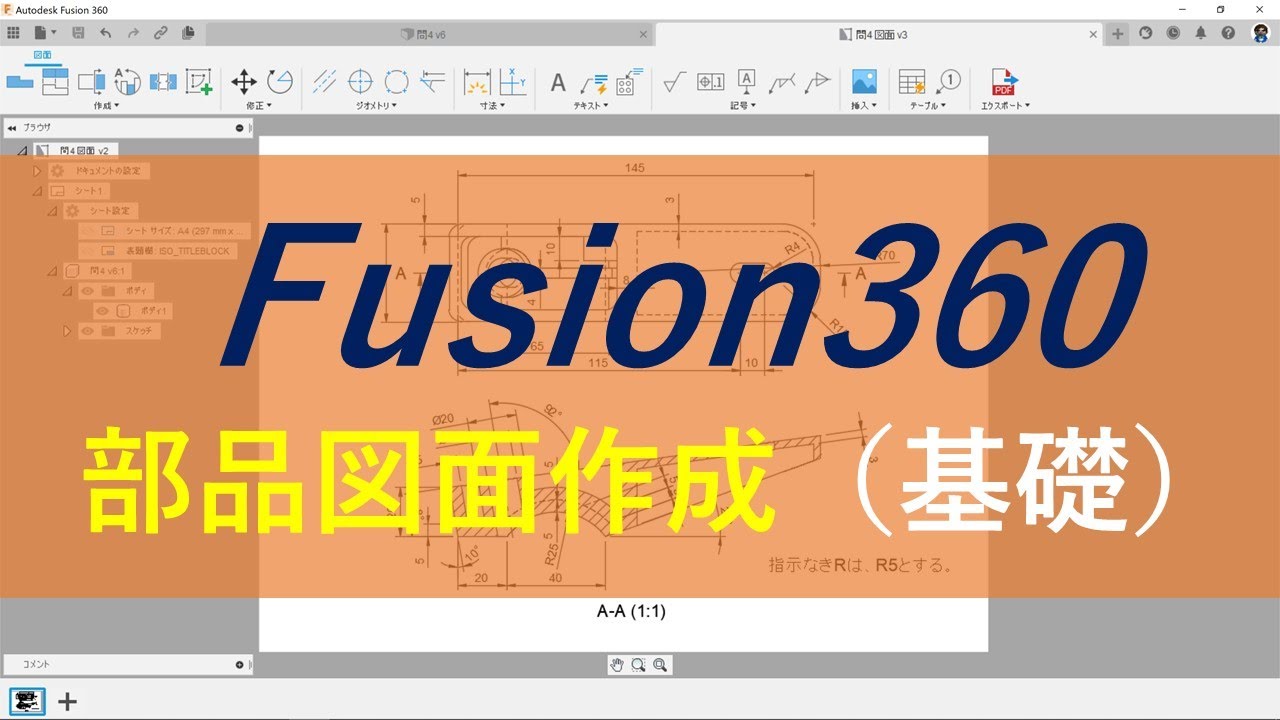
Task: Select the Ordinate Dimension tool
Action: (x=513, y=81)
